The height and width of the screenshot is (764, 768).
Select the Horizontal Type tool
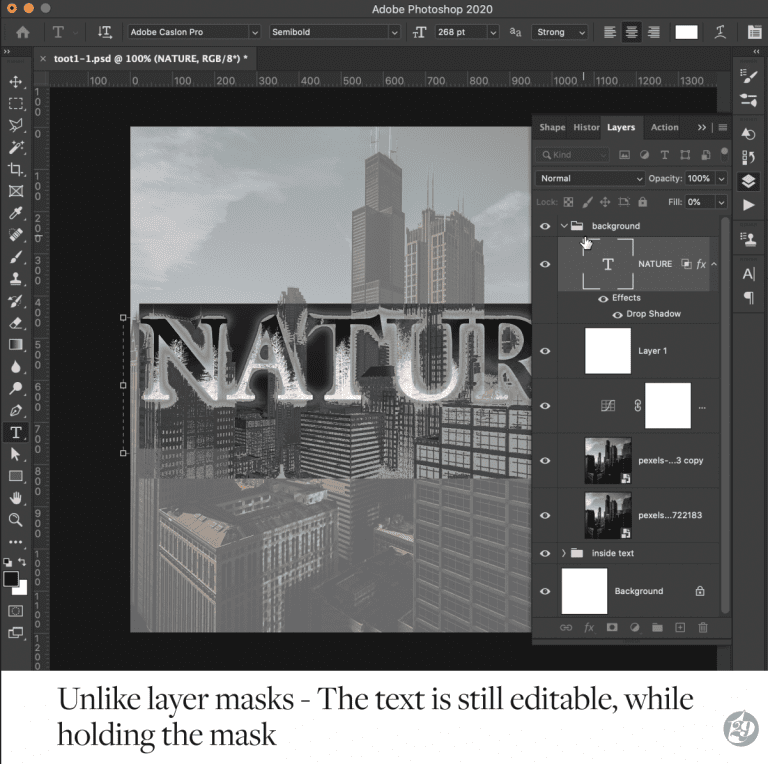tap(16, 432)
